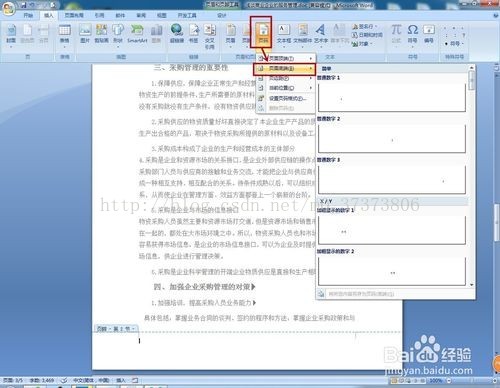Click the Page Number (页码) button
This screenshot has height=388, width=500.
tap(263, 33)
